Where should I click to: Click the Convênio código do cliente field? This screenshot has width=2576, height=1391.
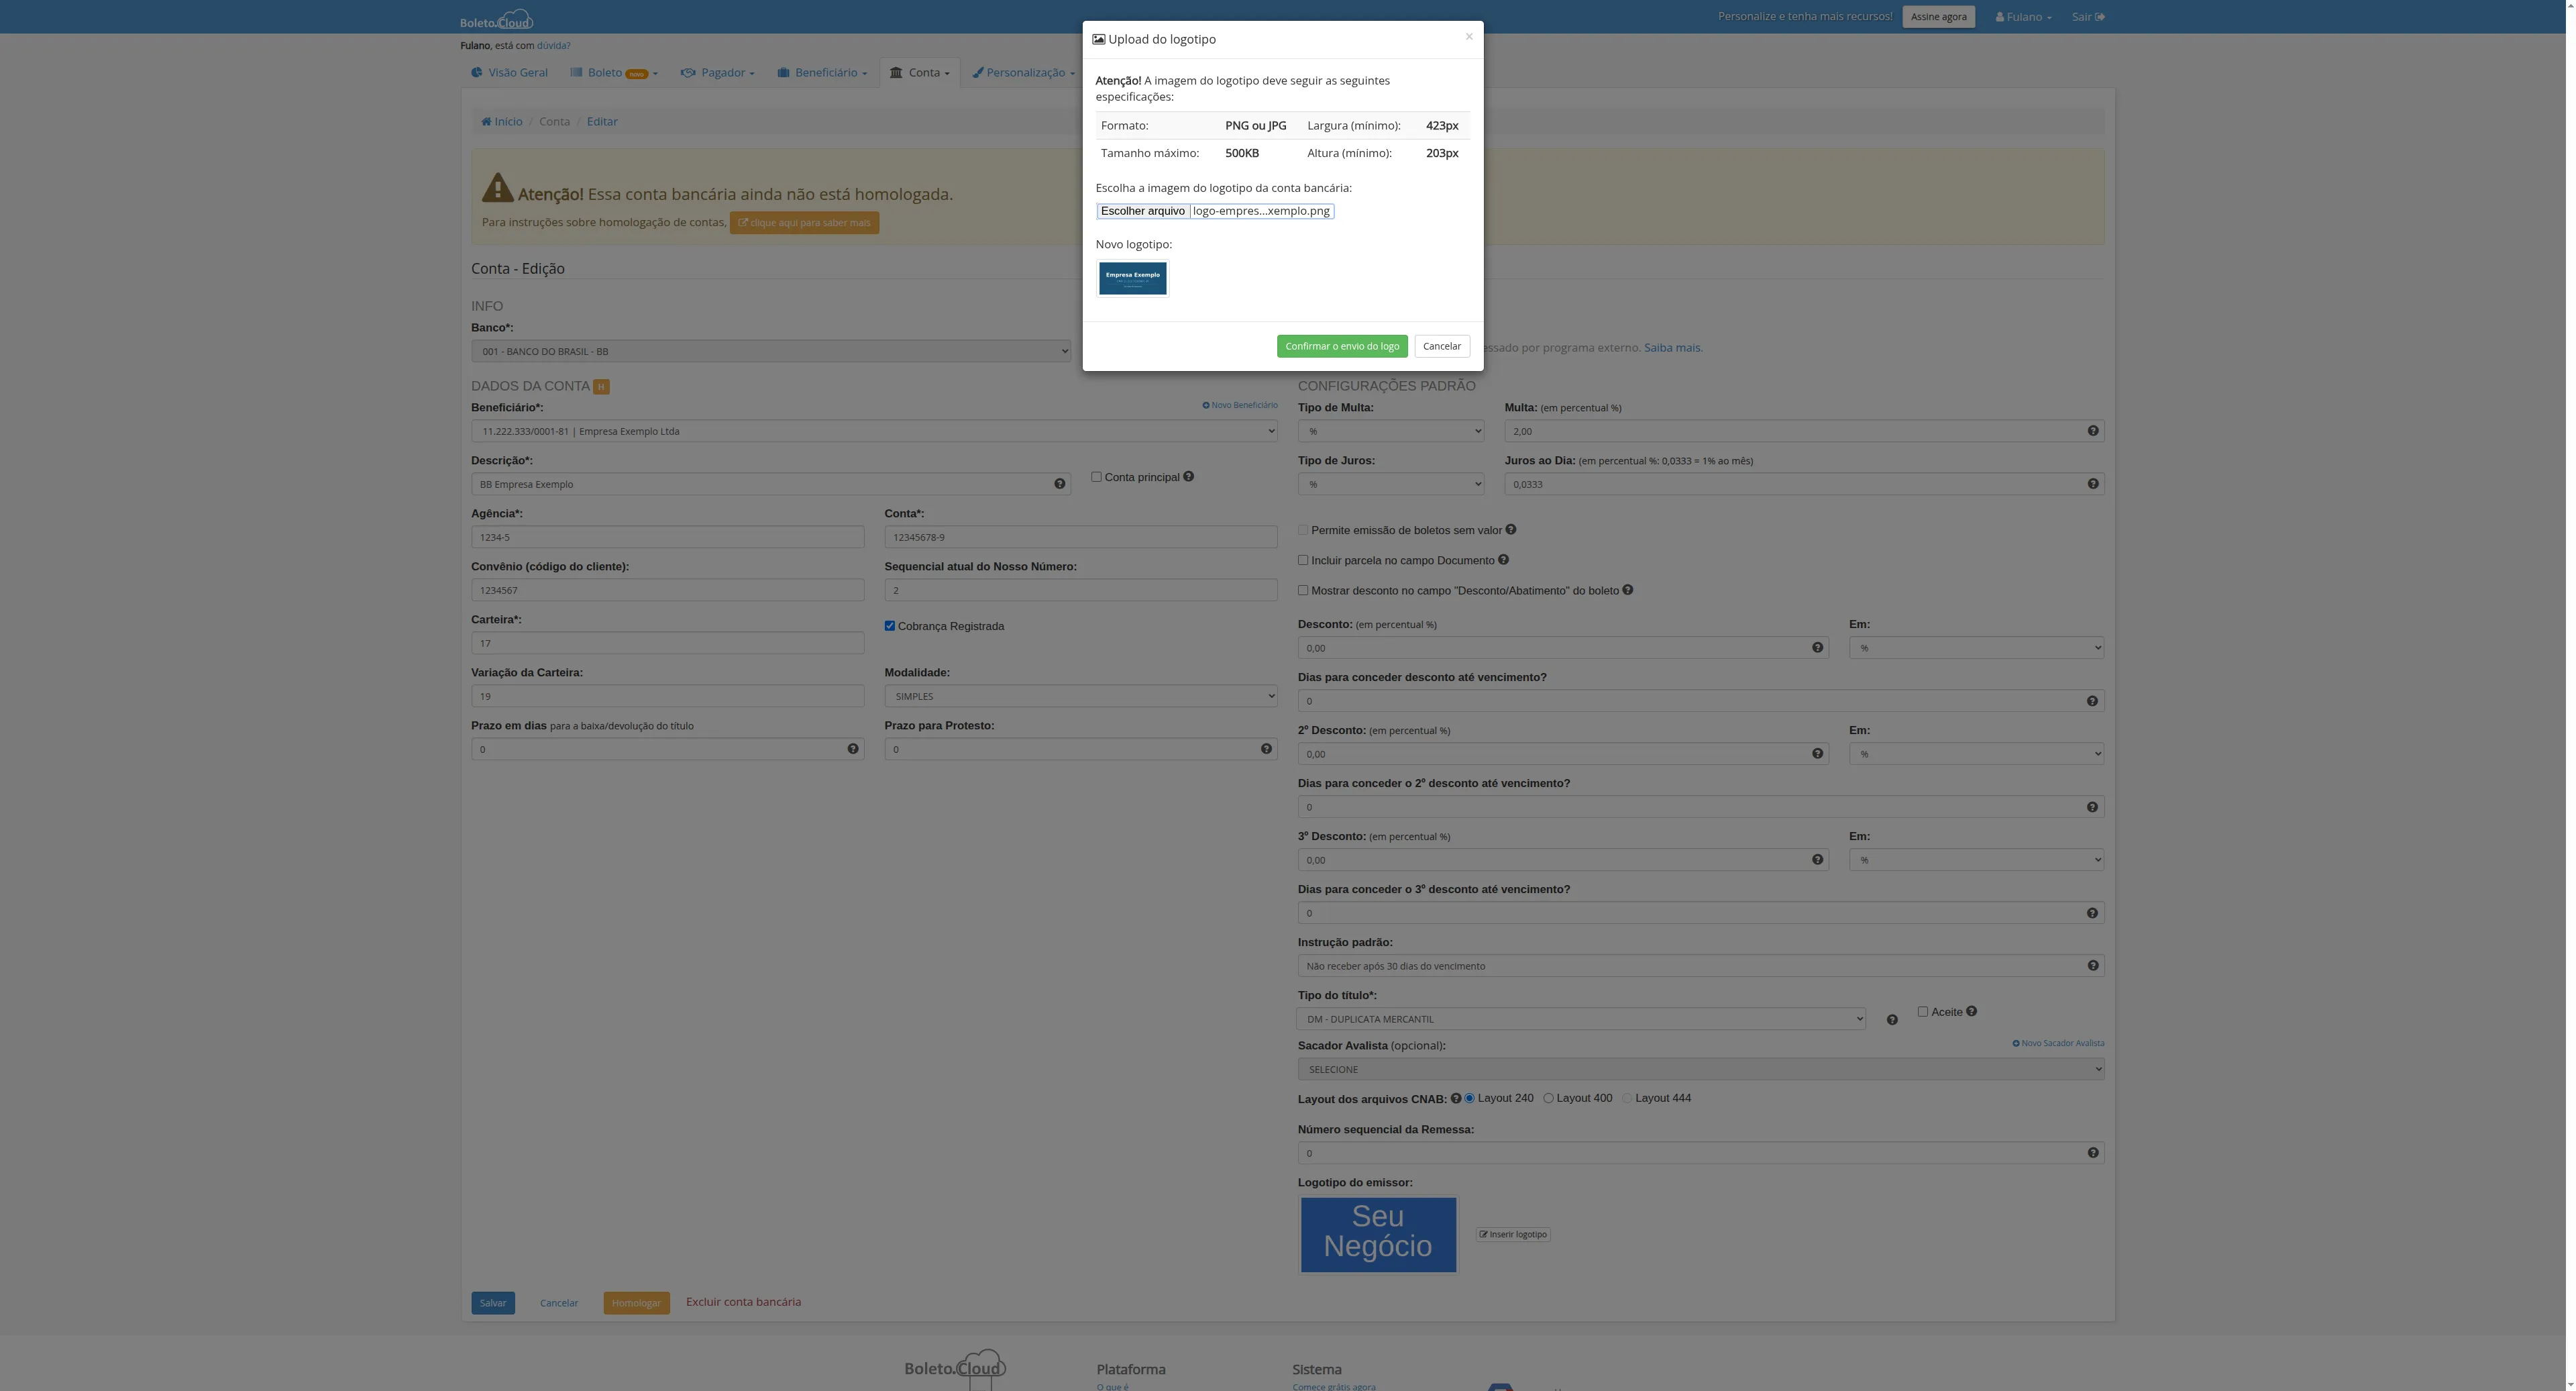pos(667,589)
